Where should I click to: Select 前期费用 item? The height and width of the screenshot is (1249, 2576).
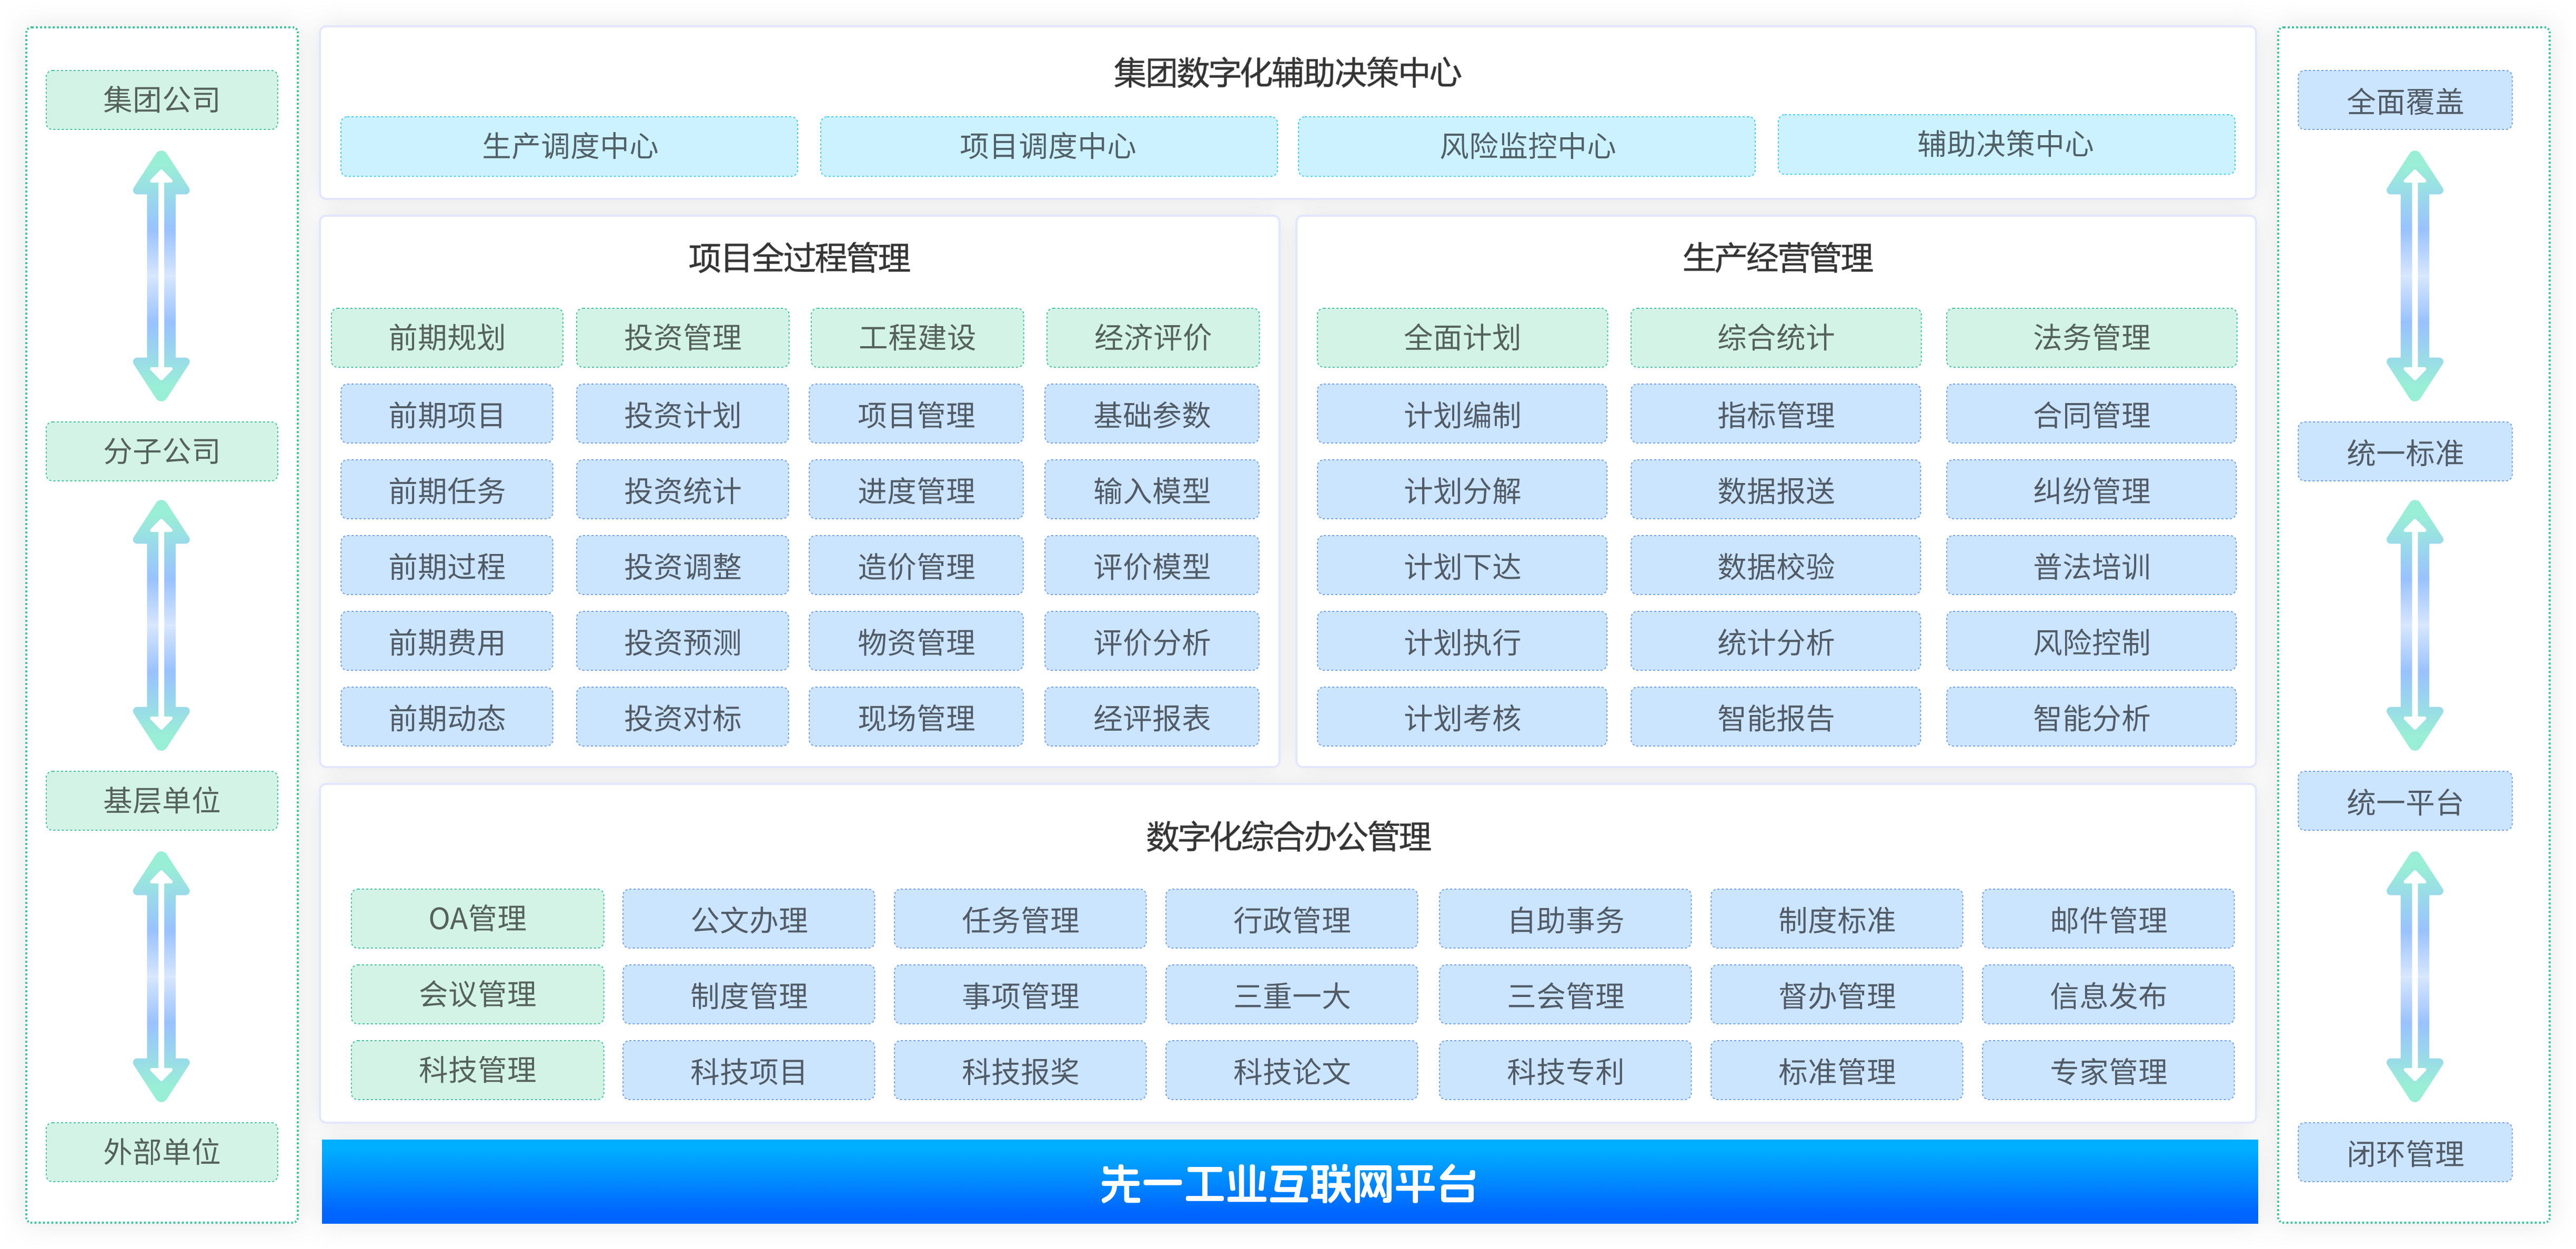[x=447, y=641]
